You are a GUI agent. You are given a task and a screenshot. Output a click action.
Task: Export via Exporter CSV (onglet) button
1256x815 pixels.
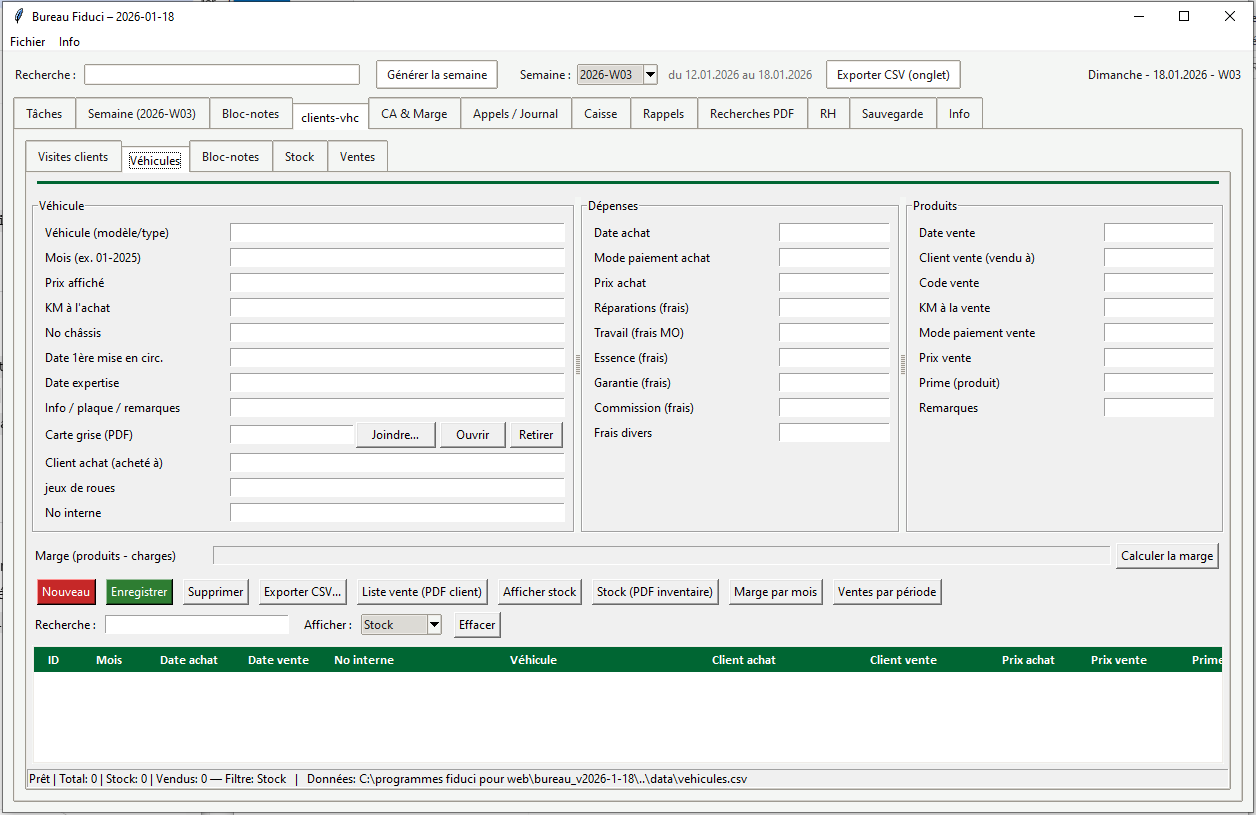point(893,75)
